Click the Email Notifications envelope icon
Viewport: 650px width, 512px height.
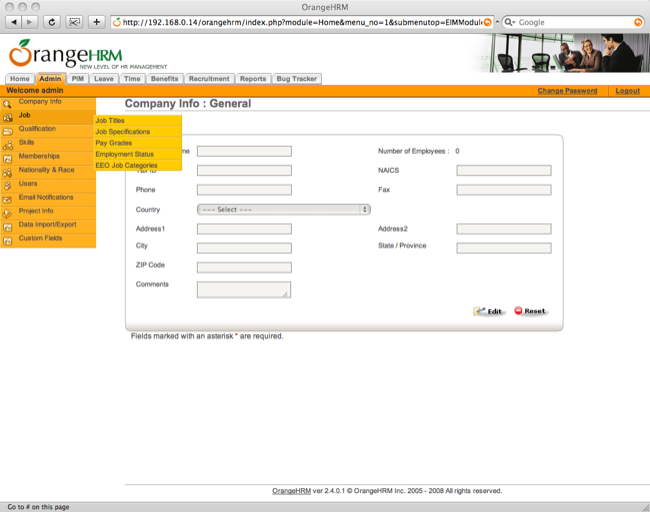click(x=7, y=200)
